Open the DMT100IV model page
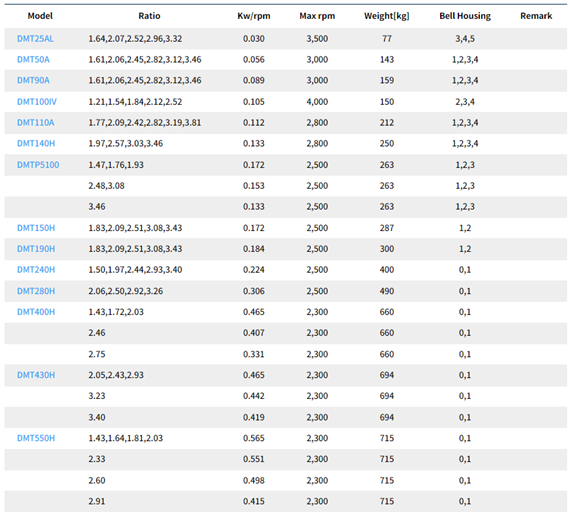The height and width of the screenshot is (516, 571). [x=37, y=102]
